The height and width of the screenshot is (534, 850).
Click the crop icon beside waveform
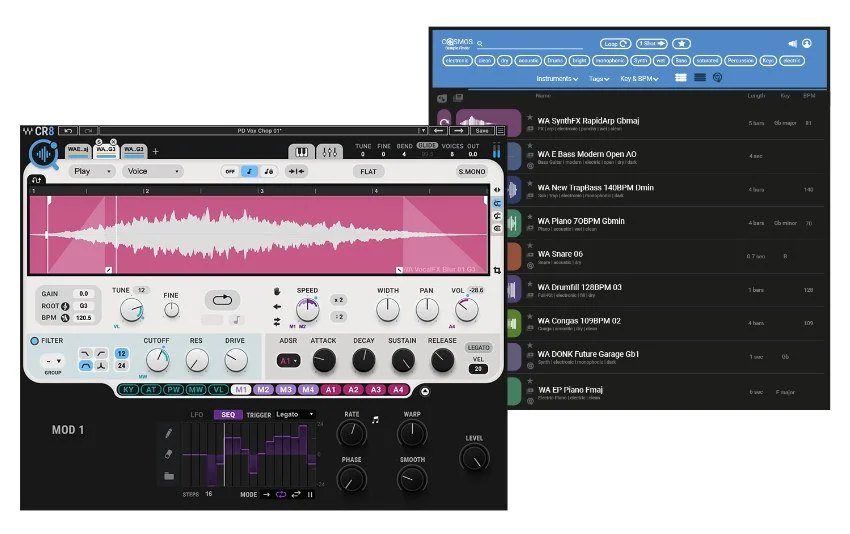pos(497,270)
